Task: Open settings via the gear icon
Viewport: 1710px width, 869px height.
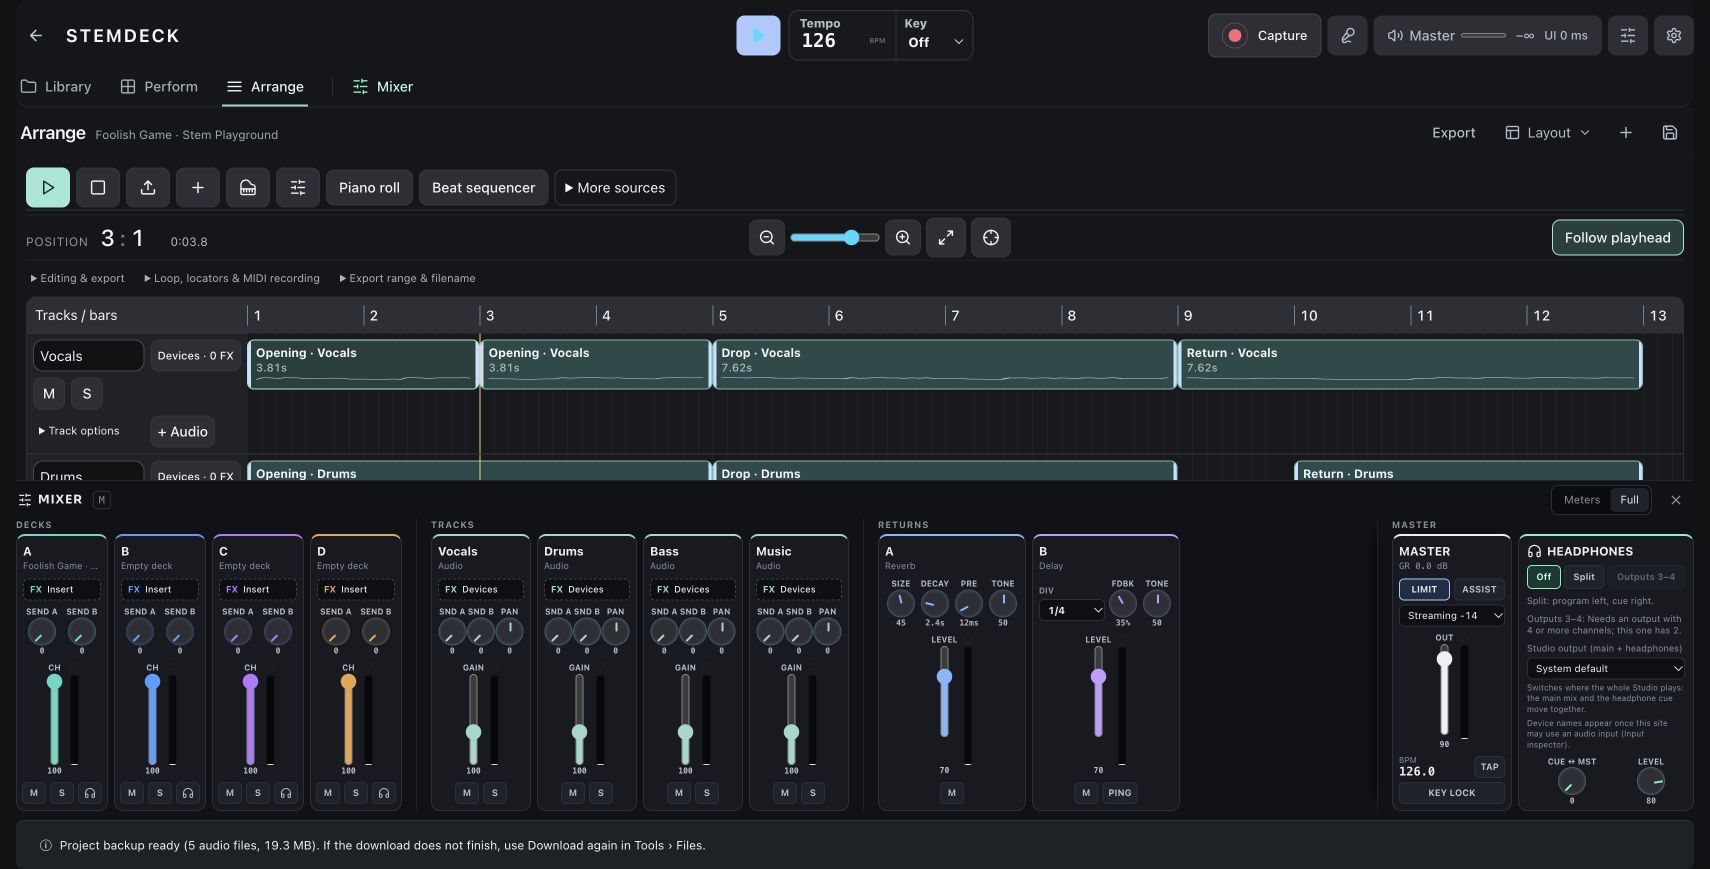Action: click(x=1674, y=36)
